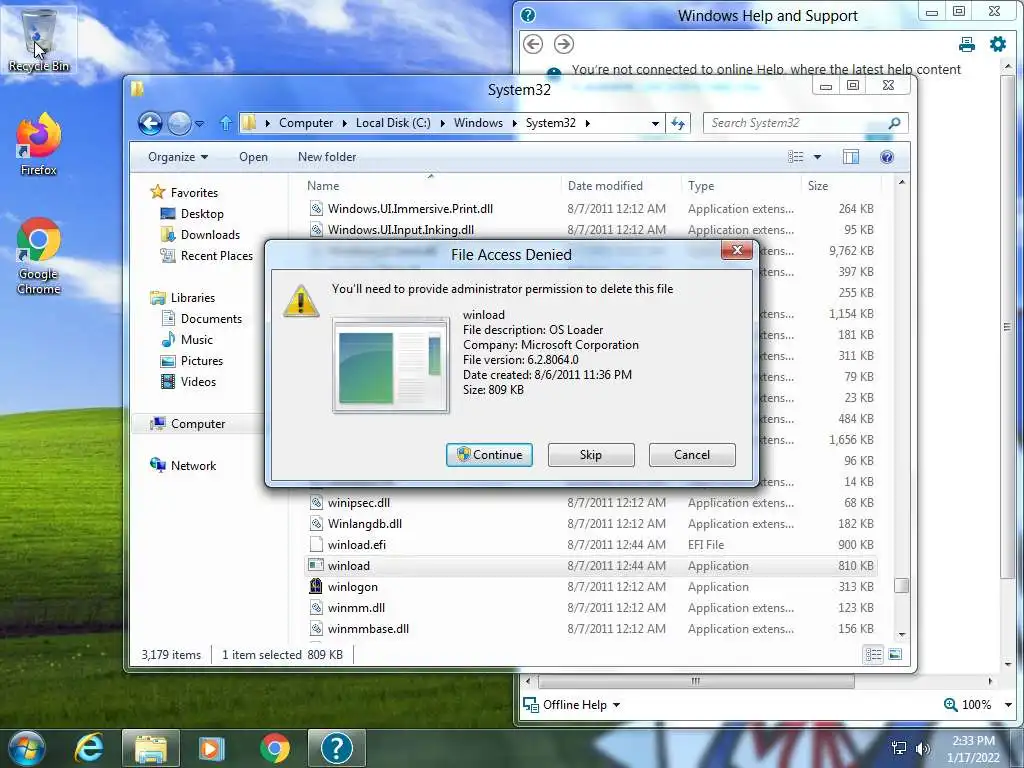1024x768 pixels.
Task: Click the forward arrow in System32 explorer
Action: point(179,123)
